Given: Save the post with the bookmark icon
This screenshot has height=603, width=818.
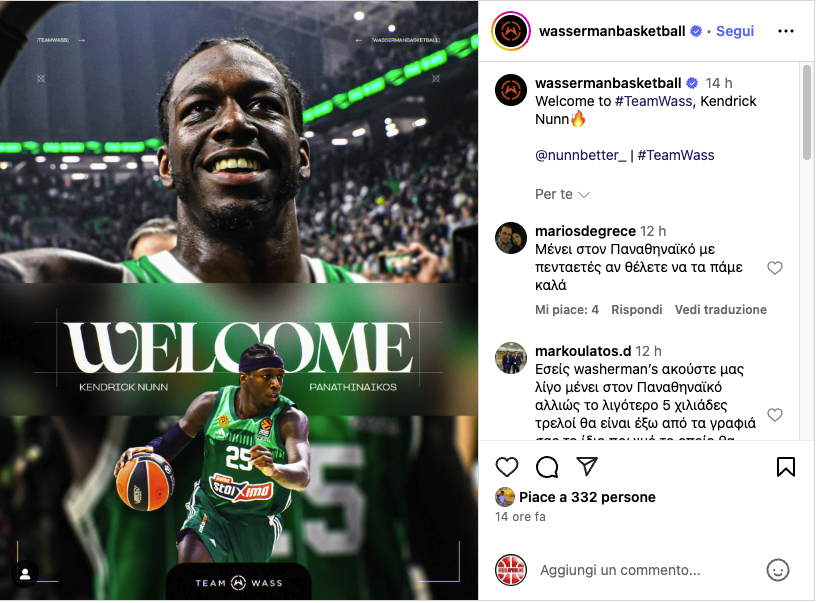Looking at the screenshot, I should coord(786,467).
